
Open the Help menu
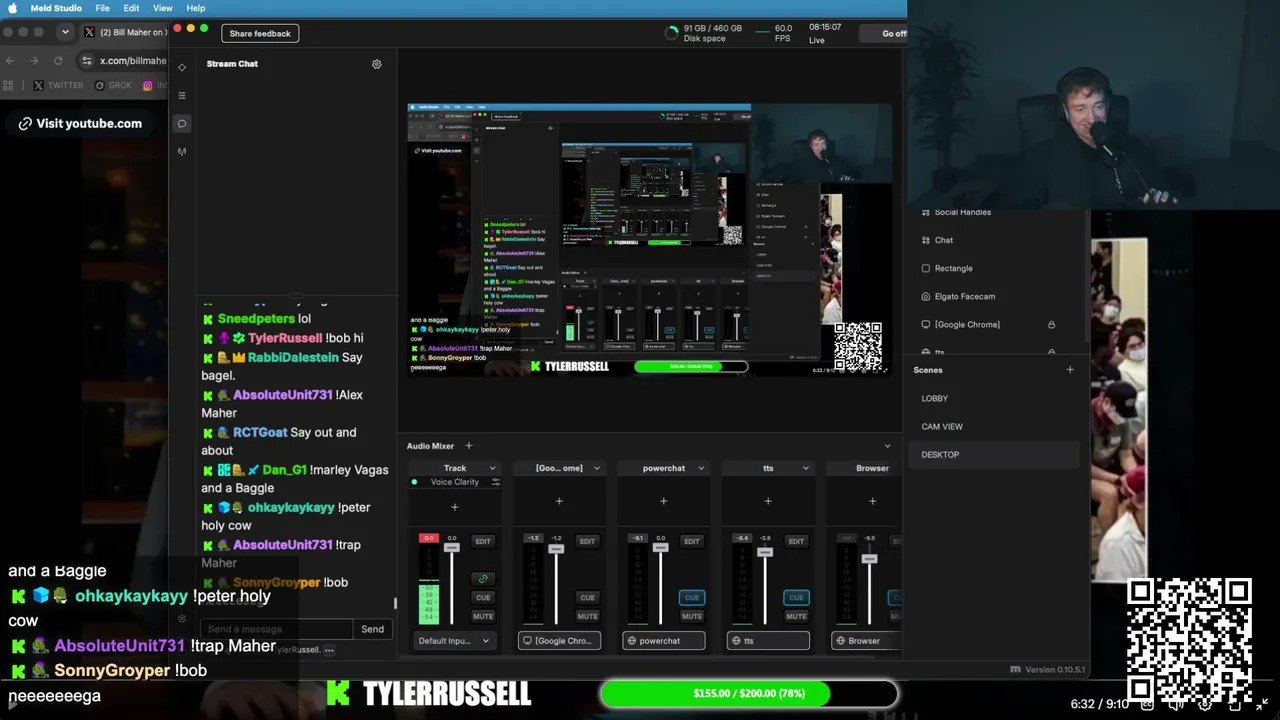pyautogui.click(x=196, y=8)
